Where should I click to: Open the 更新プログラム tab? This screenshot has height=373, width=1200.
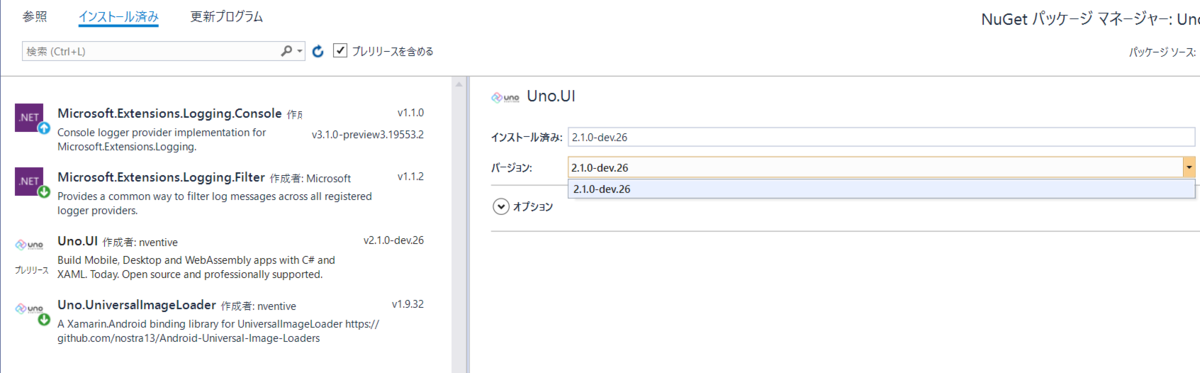coord(227,17)
